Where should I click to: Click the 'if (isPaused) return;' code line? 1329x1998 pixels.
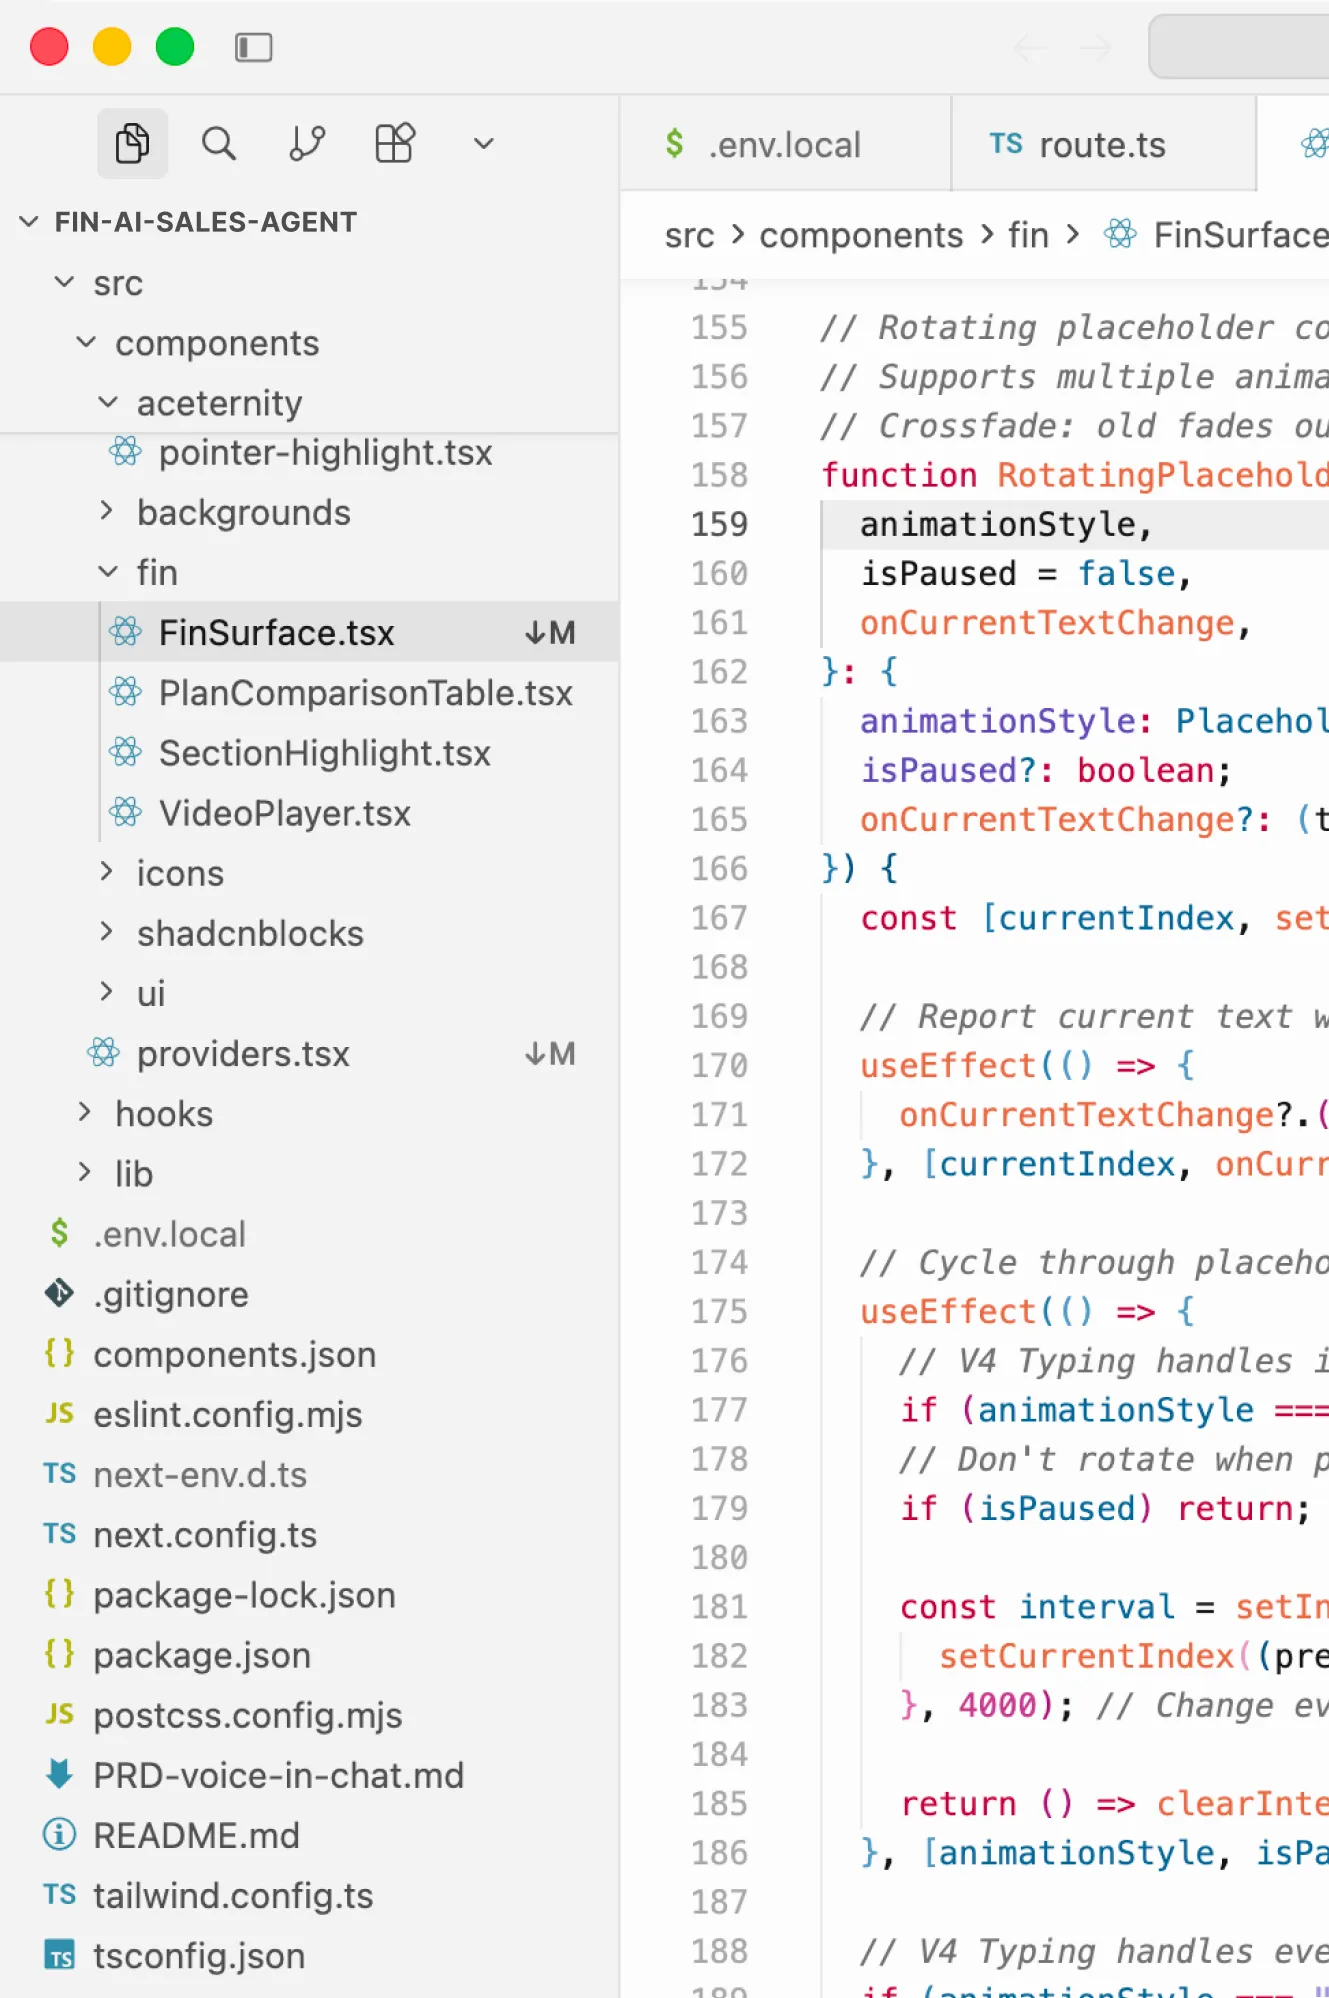[x=1105, y=1508]
